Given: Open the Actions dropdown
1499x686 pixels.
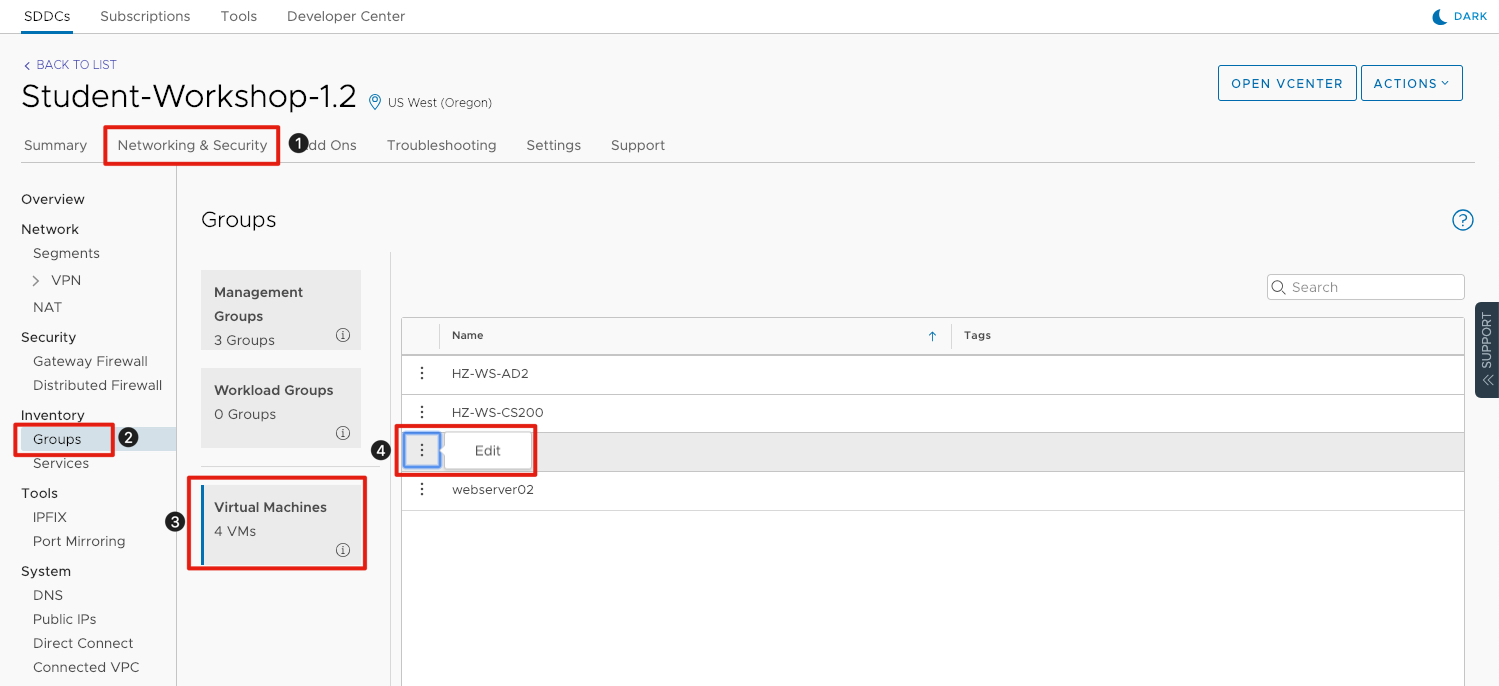Looking at the screenshot, I should 1411,84.
